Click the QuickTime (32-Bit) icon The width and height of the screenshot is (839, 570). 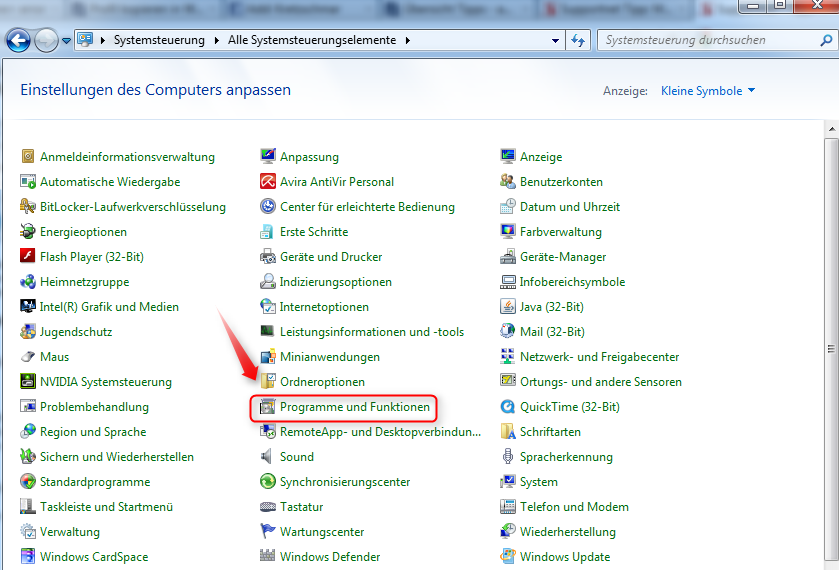coord(509,407)
